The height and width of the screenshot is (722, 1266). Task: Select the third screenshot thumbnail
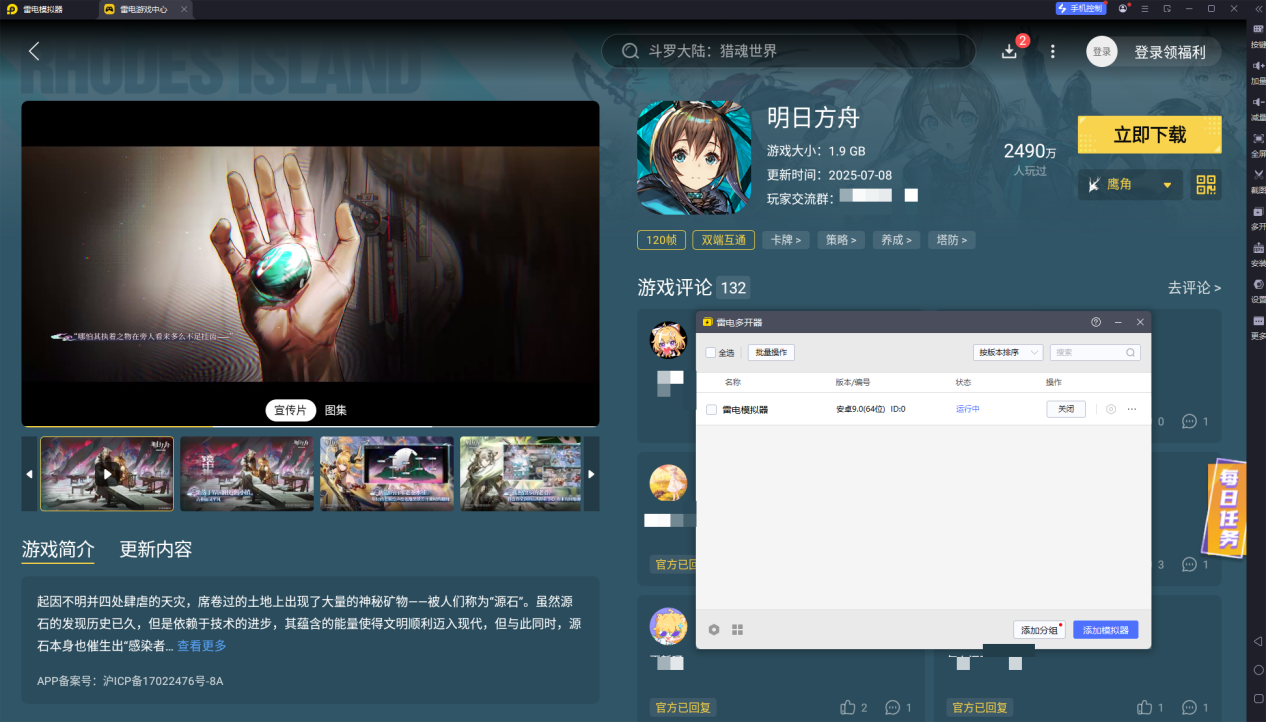387,474
